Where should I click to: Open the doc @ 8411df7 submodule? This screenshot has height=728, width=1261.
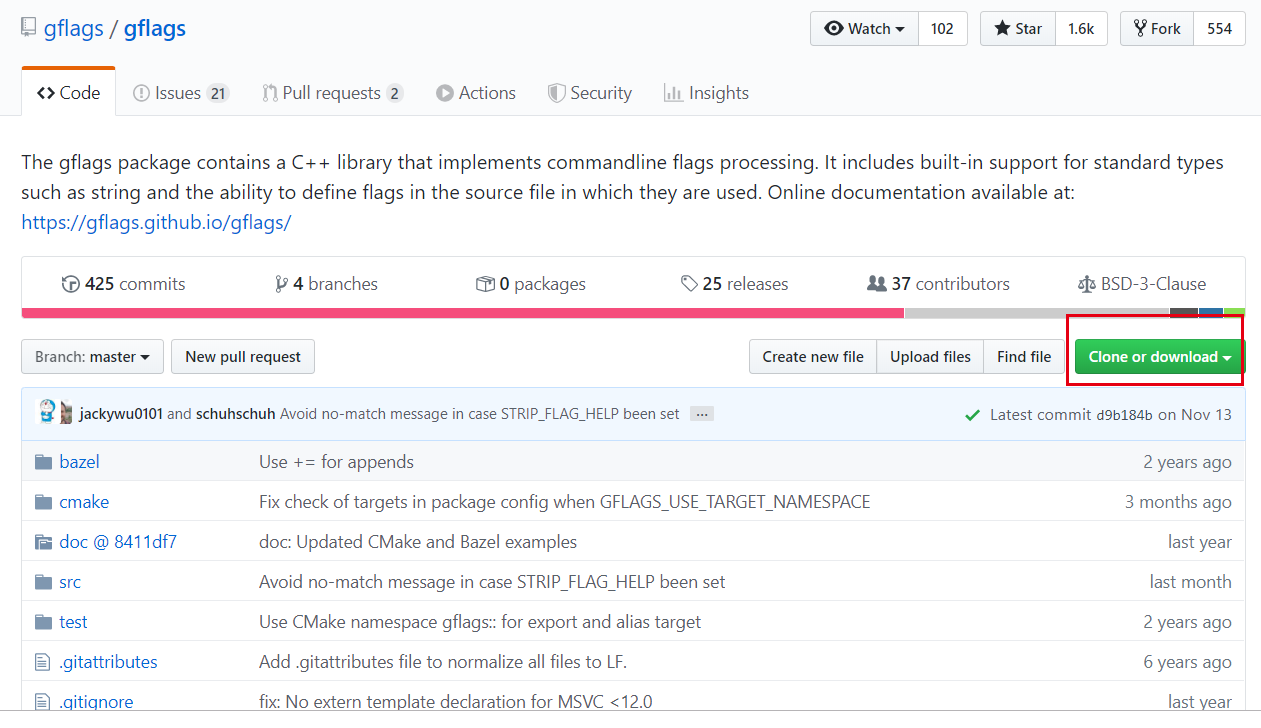tap(118, 542)
